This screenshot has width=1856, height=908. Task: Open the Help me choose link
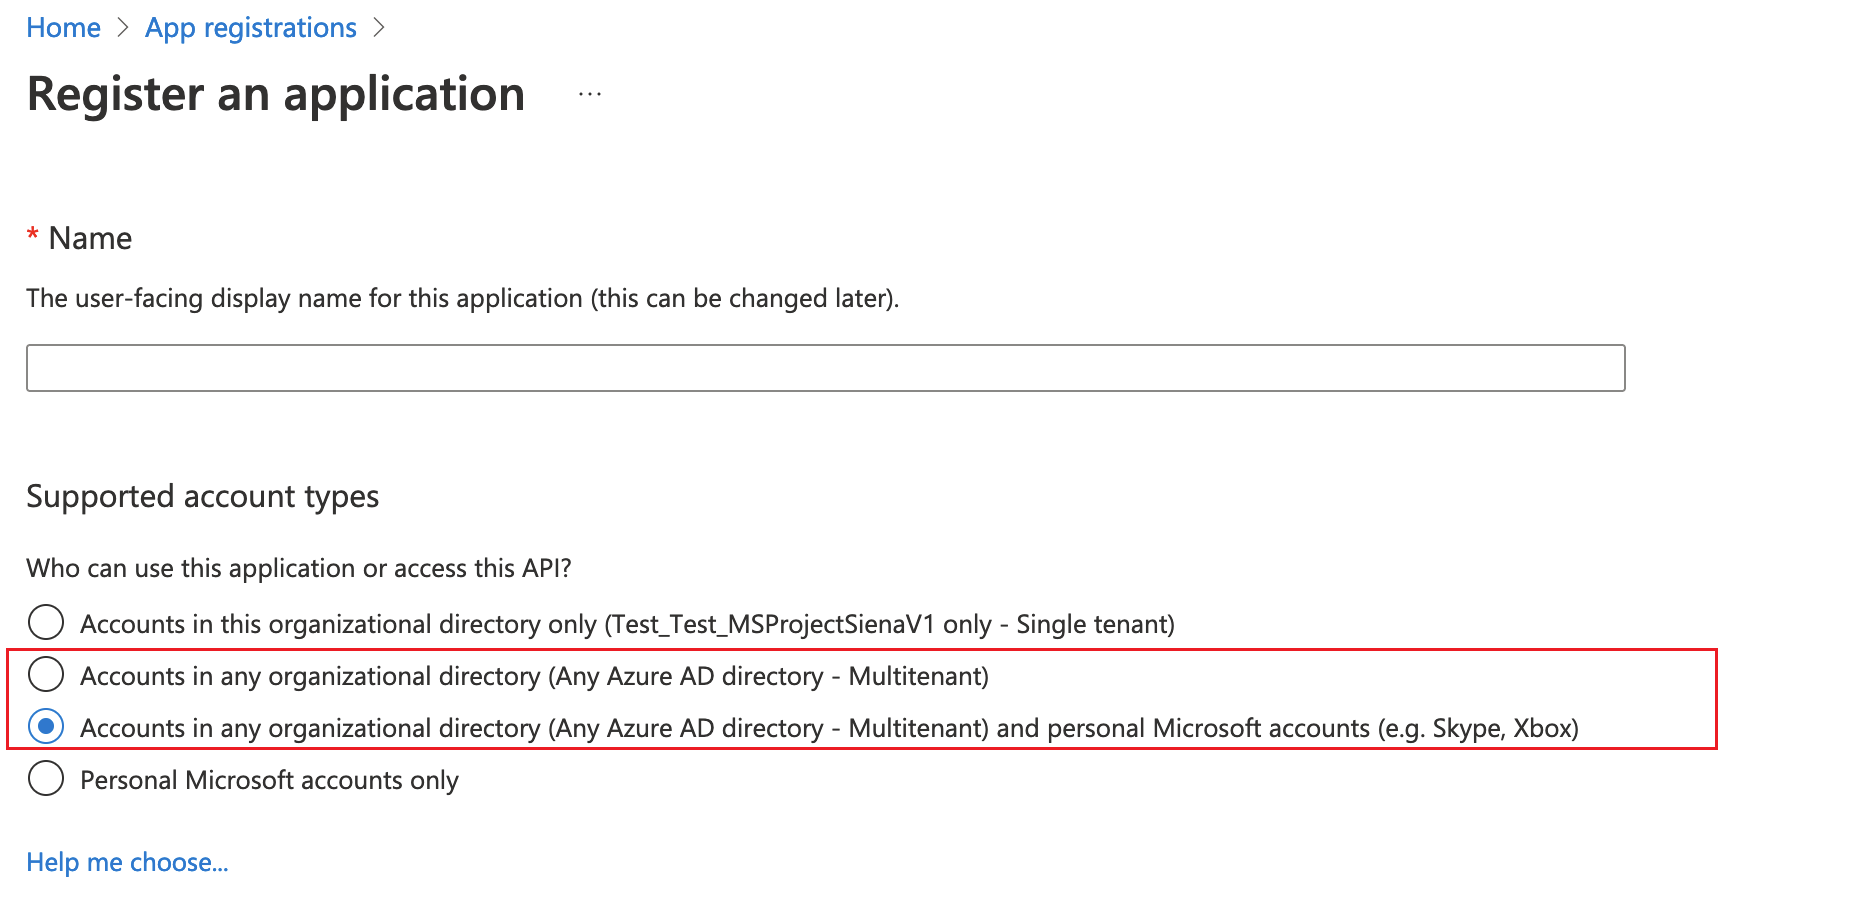pyautogui.click(x=127, y=862)
